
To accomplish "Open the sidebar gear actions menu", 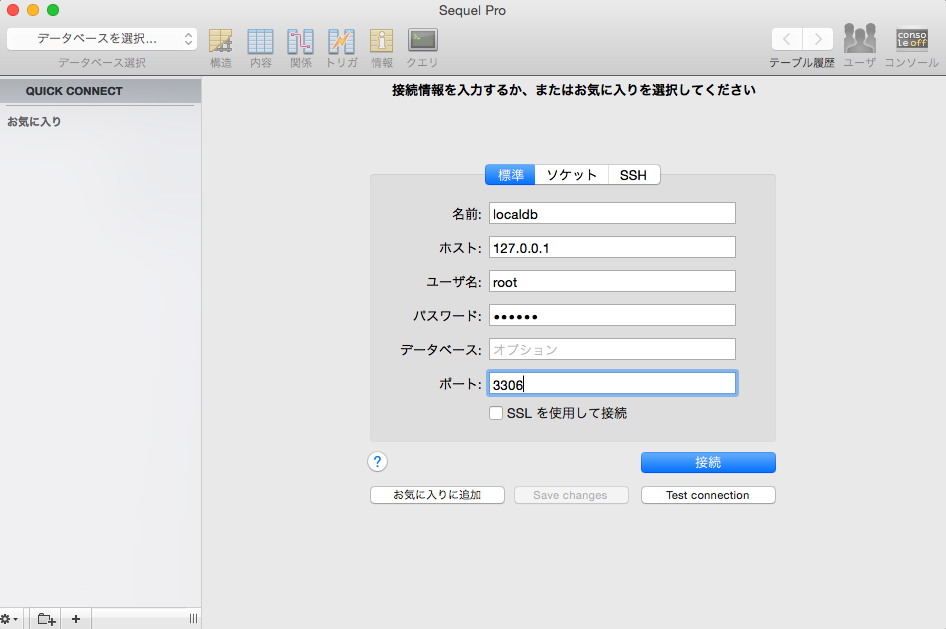I will pos(8,619).
